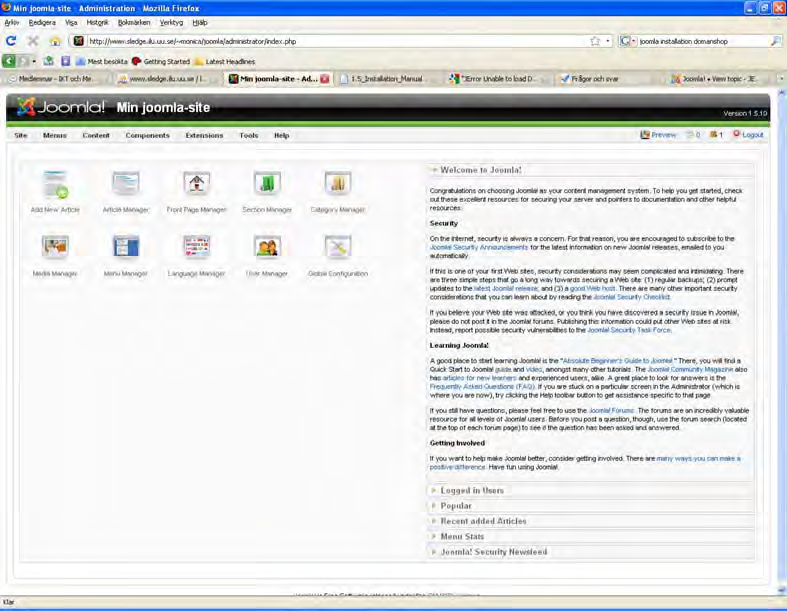Open the Tools menu
Image resolution: width=787 pixels, height=611 pixels.
(x=249, y=136)
